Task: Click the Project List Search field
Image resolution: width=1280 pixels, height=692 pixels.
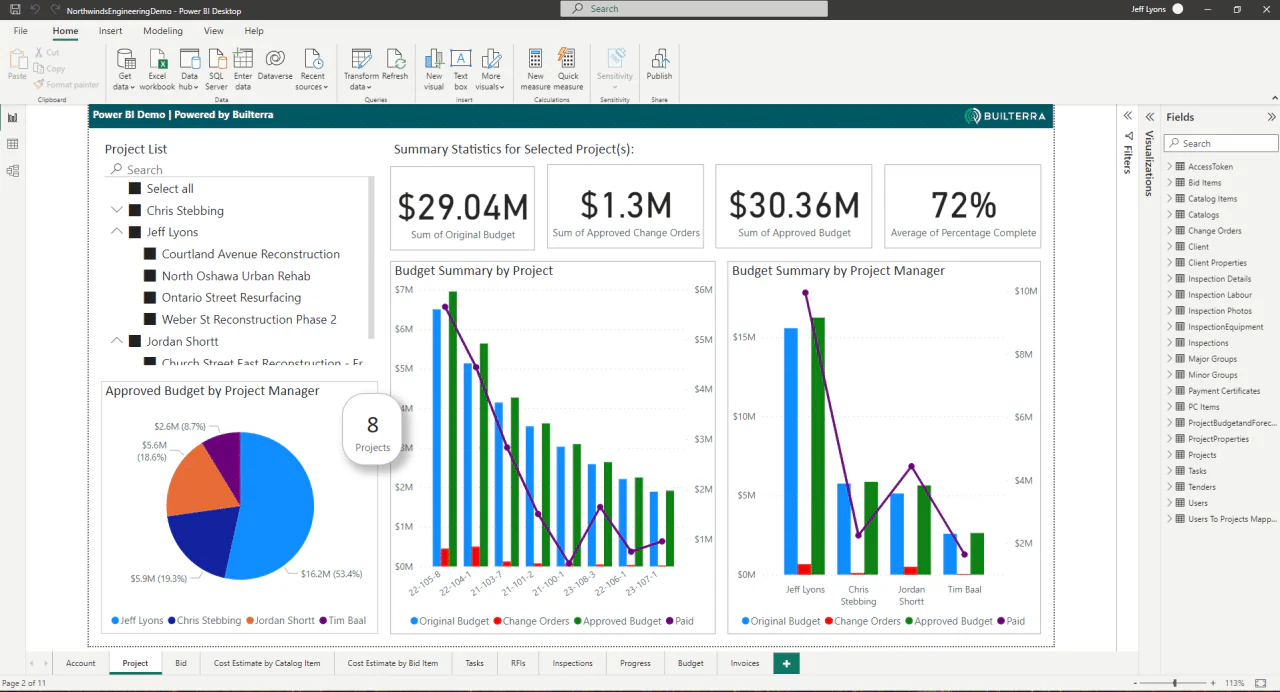Action: coord(238,170)
